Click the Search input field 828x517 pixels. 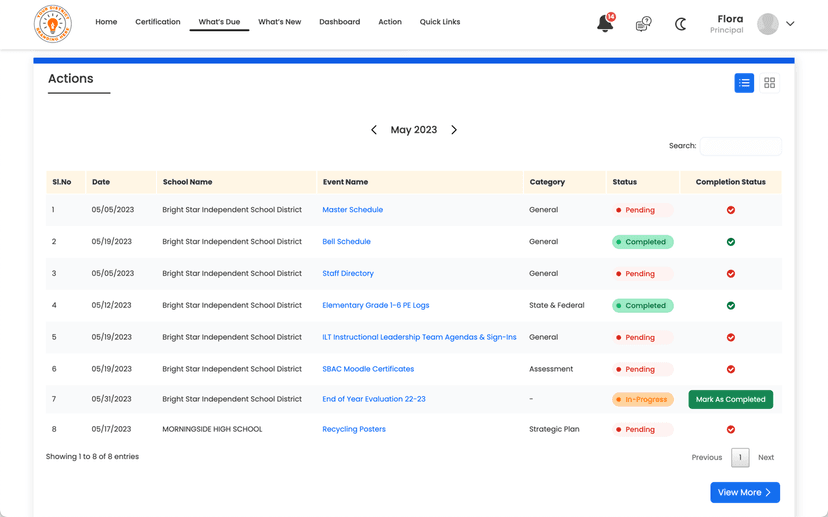pos(740,146)
